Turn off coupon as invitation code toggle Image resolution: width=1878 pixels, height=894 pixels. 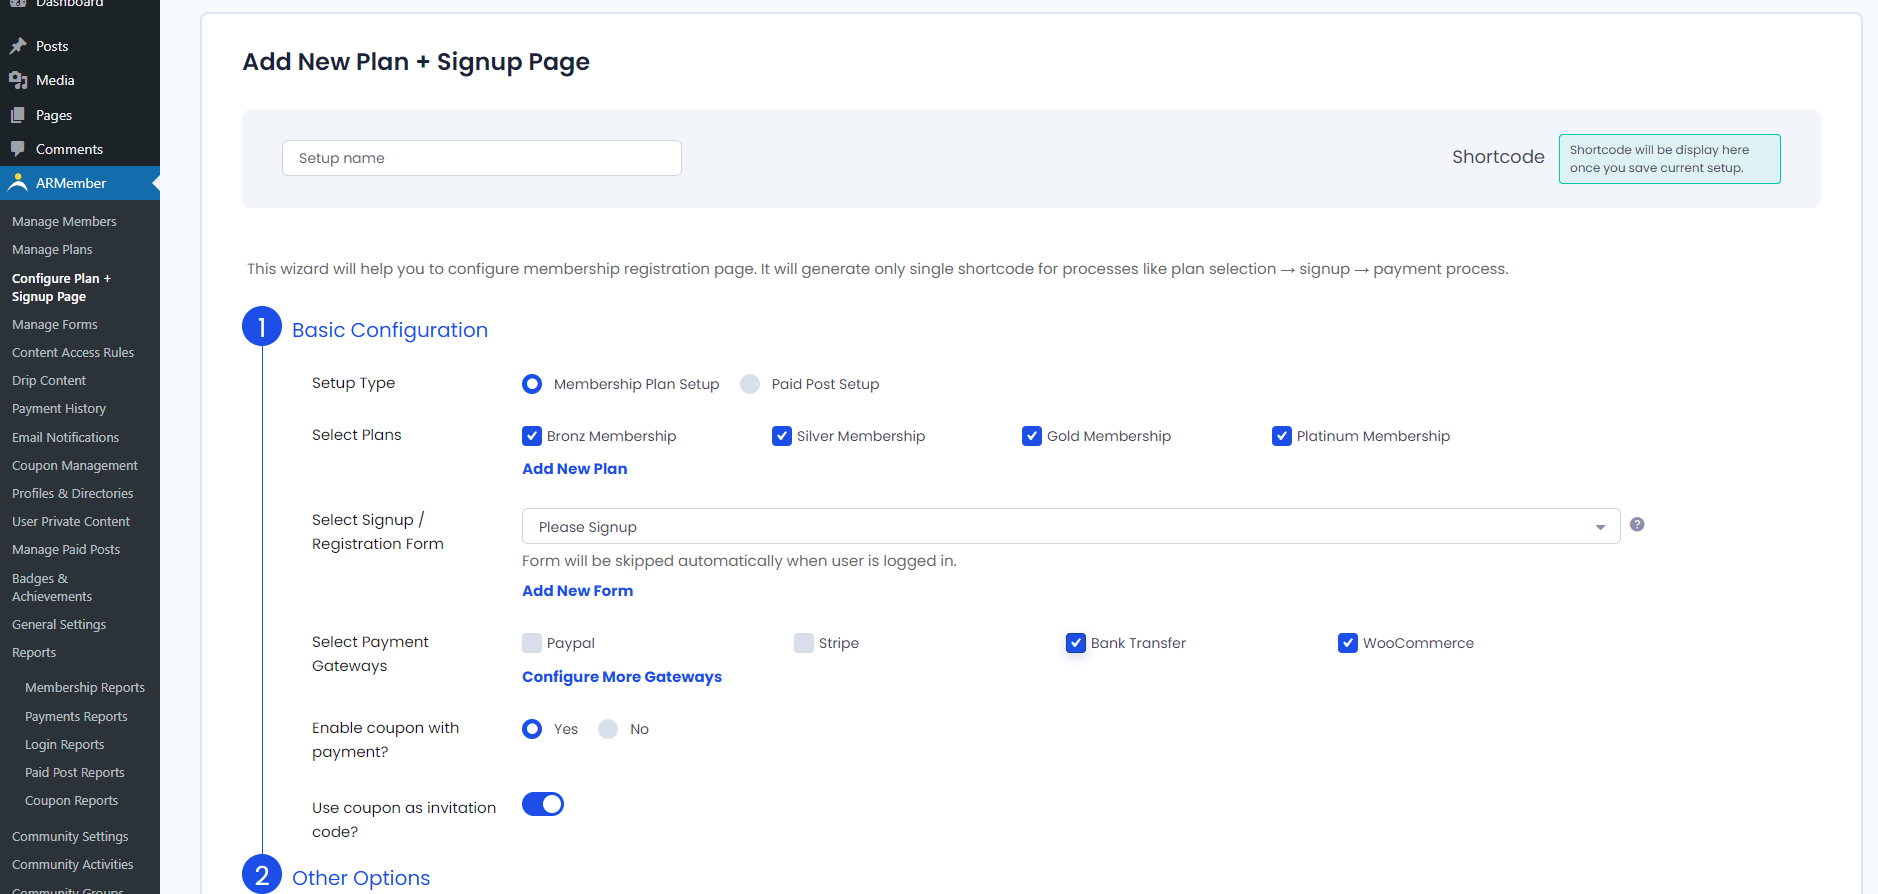[543, 804]
